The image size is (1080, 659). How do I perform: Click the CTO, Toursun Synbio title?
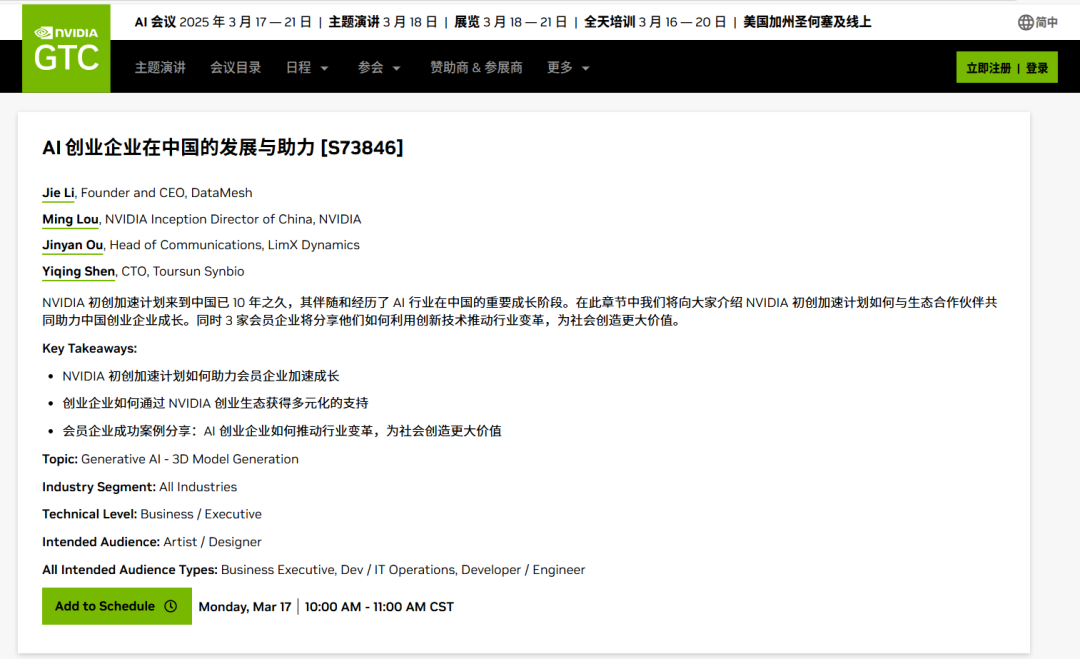click(x=183, y=271)
